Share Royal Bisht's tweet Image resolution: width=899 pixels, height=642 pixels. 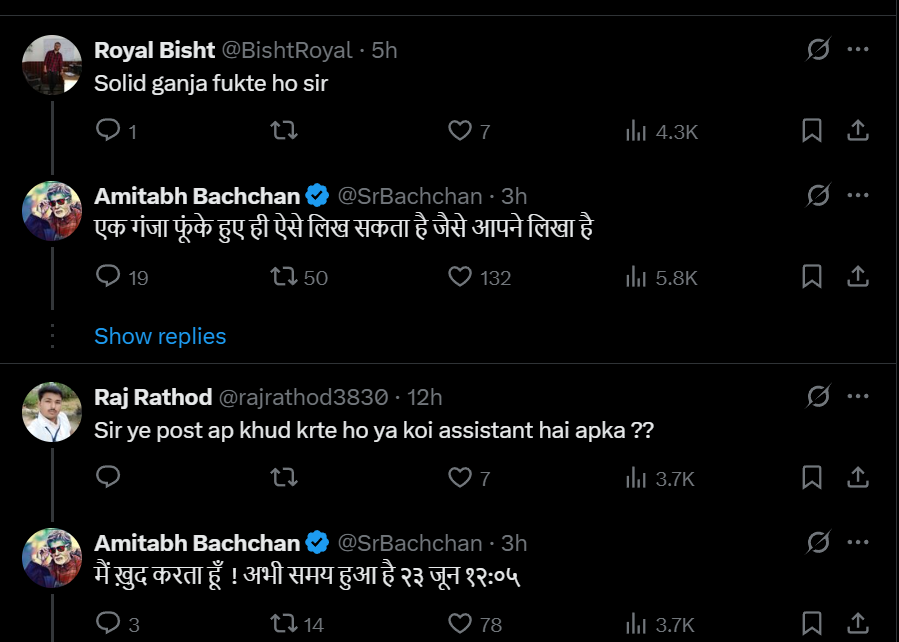(857, 131)
